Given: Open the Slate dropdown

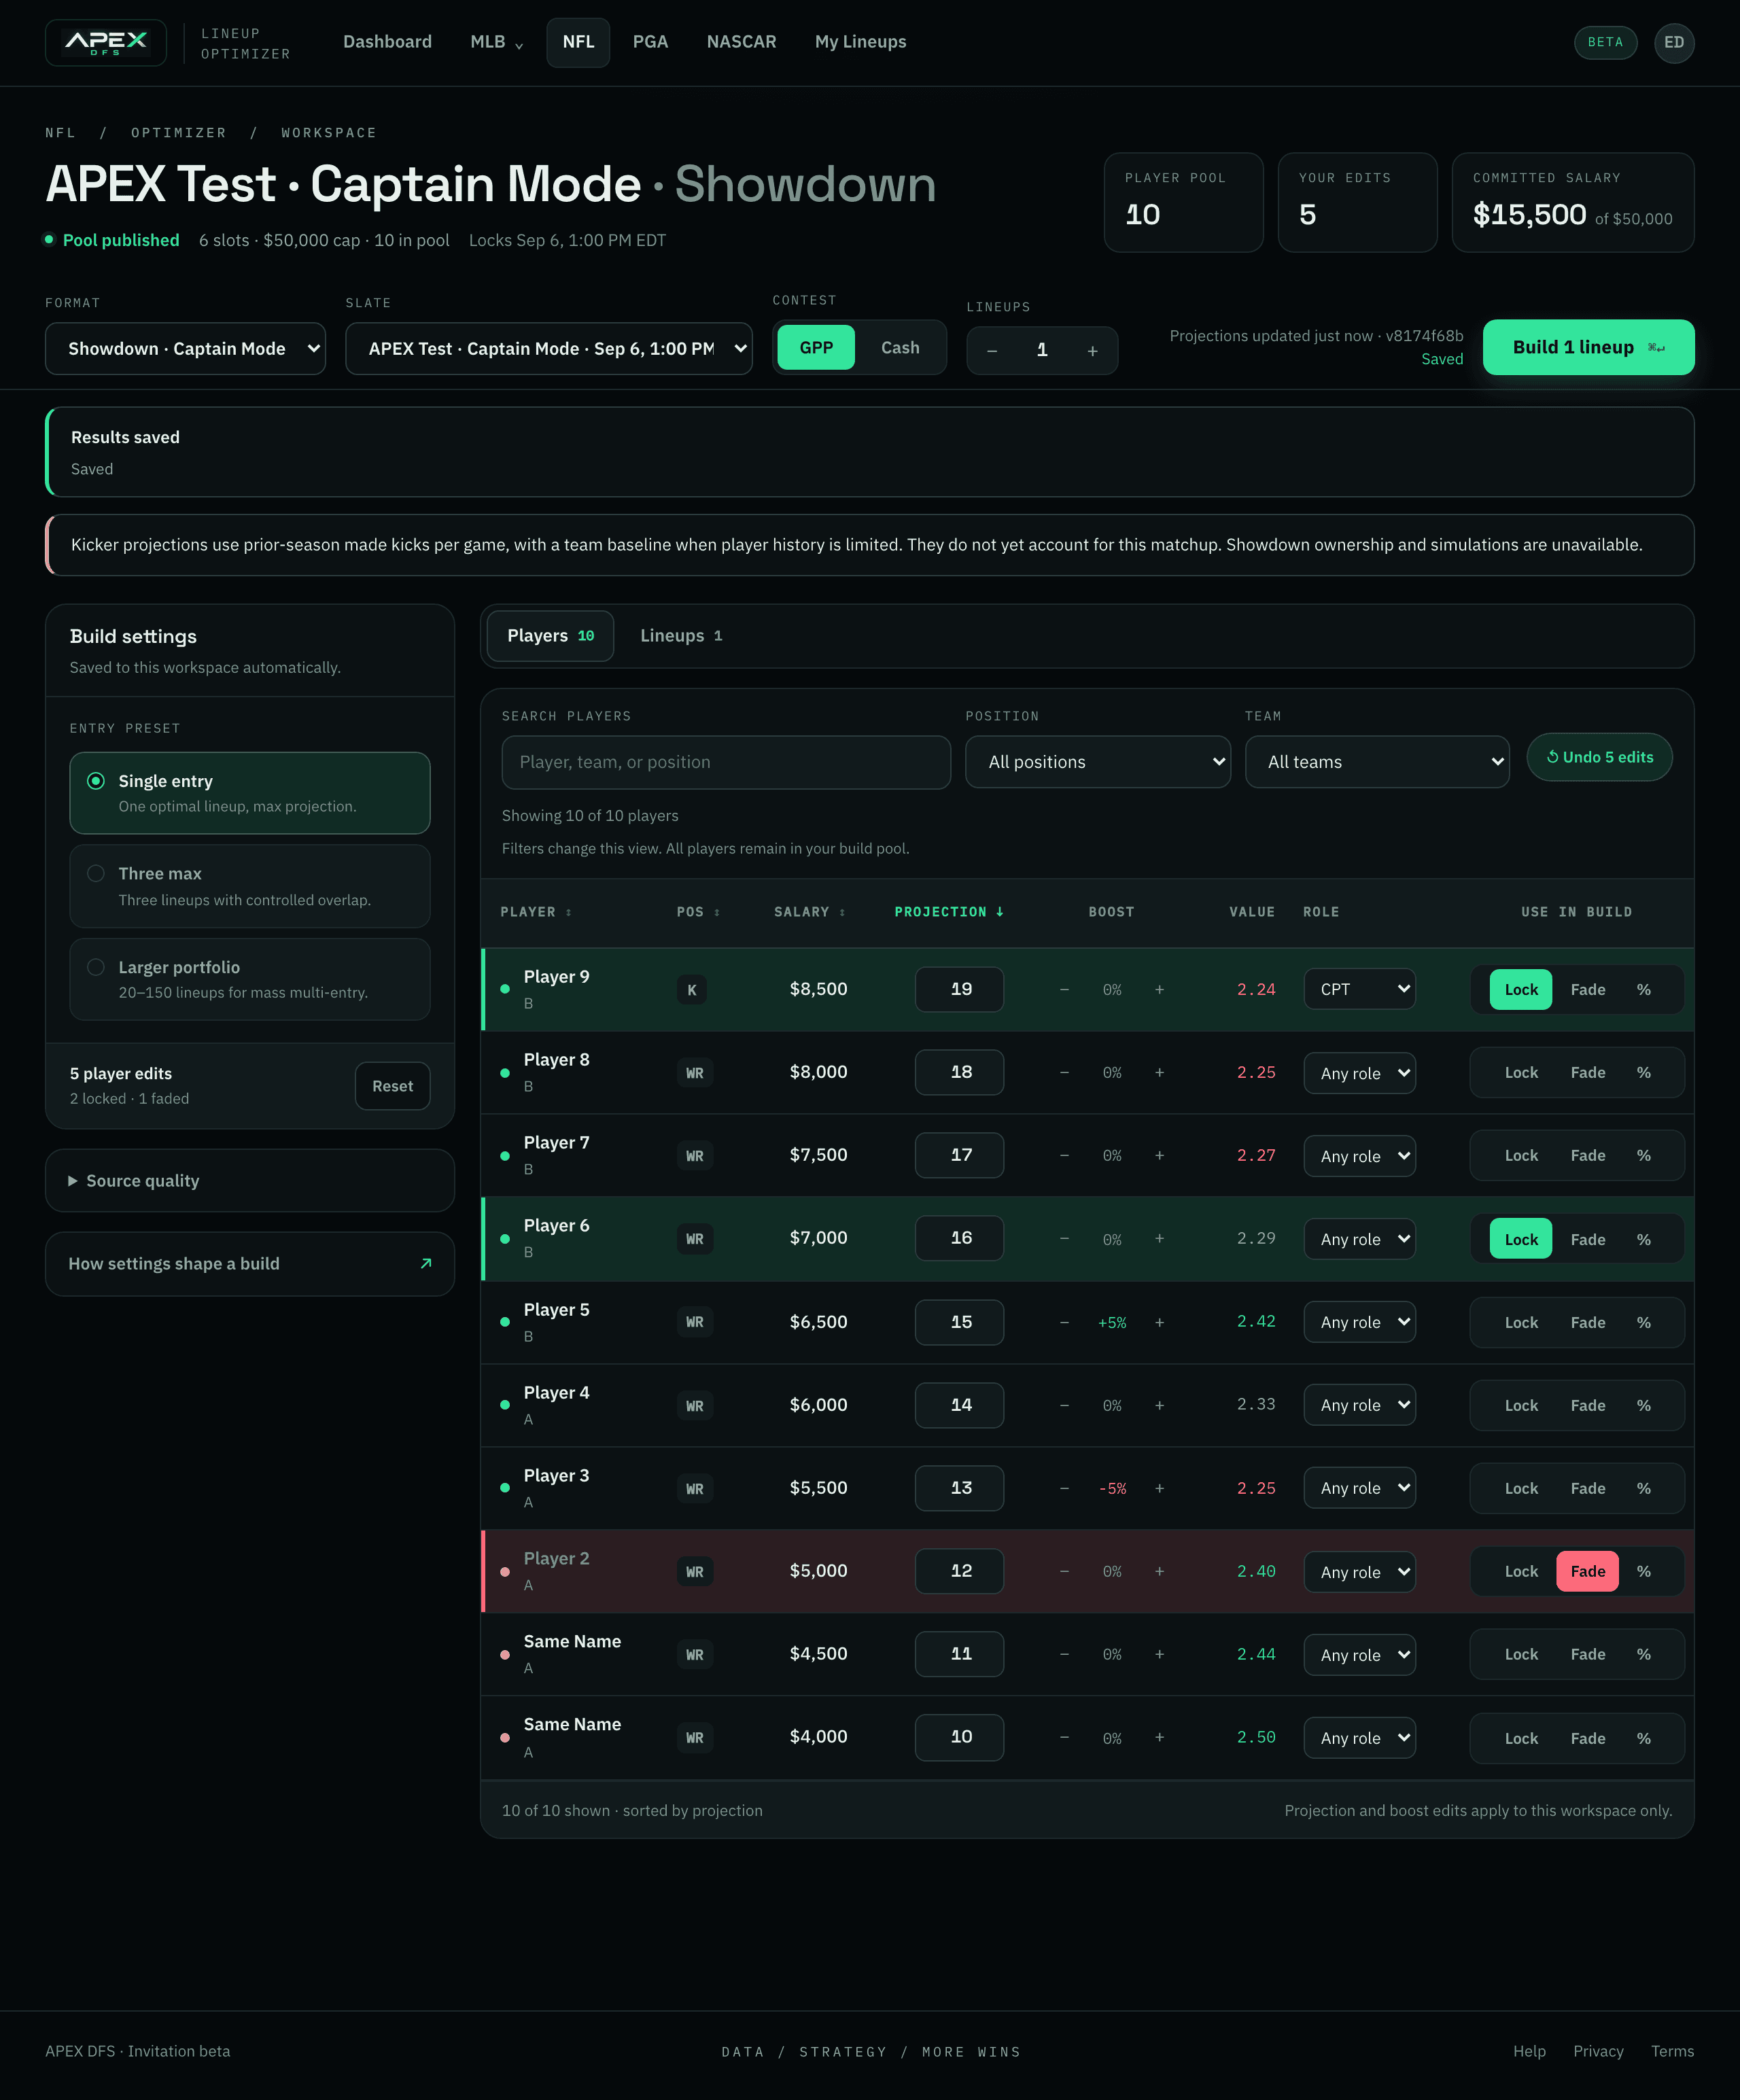Looking at the screenshot, I should pos(549,348).
